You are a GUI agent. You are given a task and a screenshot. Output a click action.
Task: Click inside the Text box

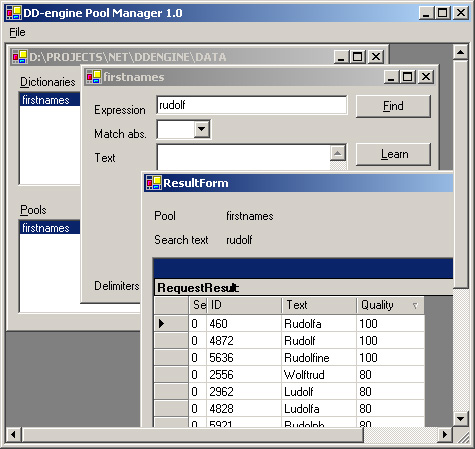point(244,157)
